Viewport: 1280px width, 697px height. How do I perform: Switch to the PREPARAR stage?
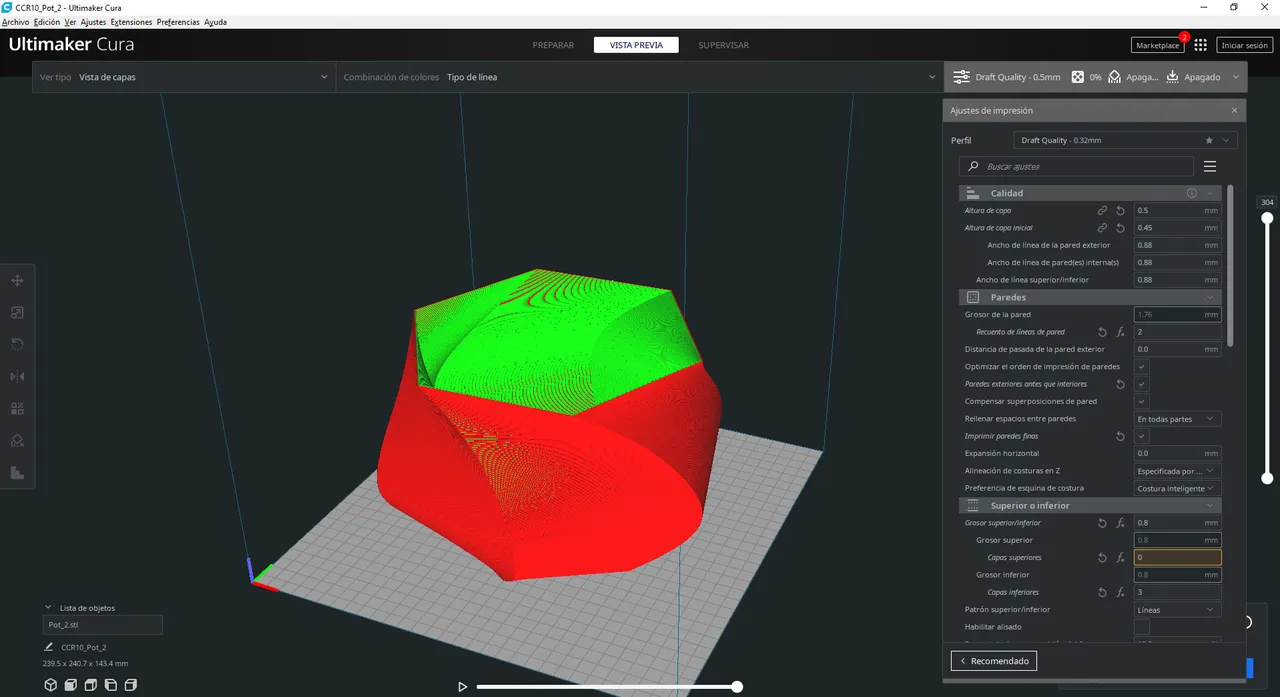pyautogui.click(x=553, y=45)
